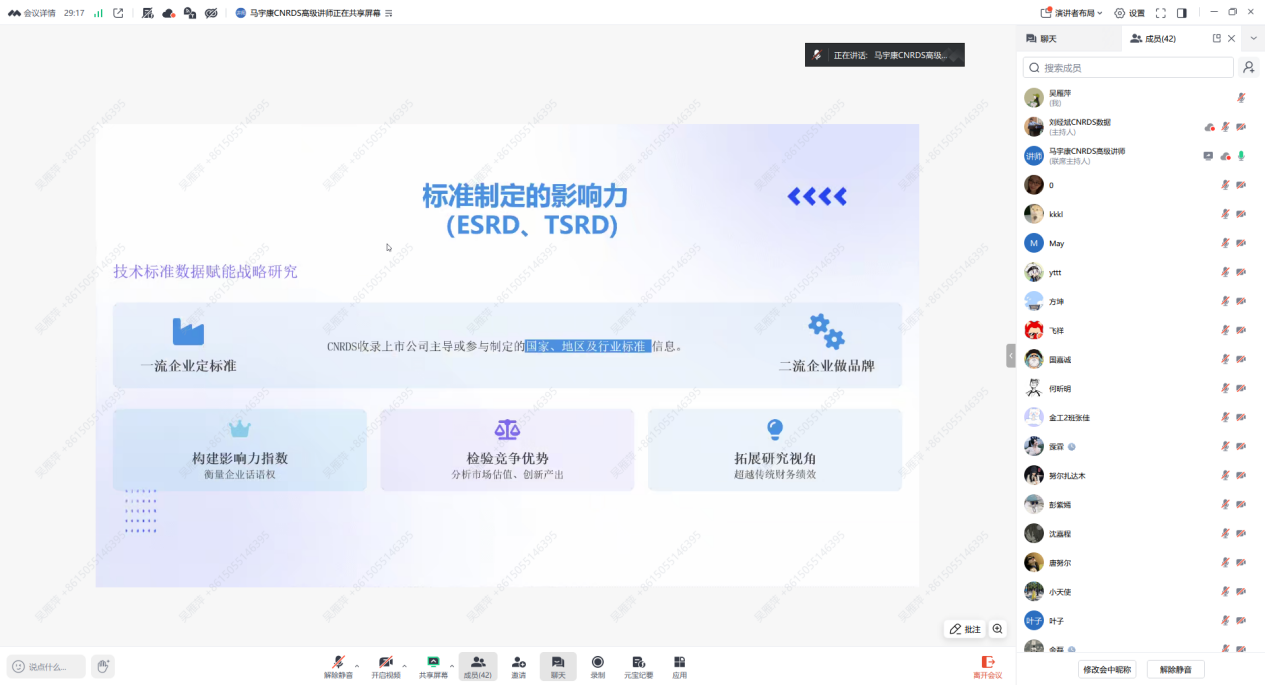This screenshot has width=1265, height=685.
Task: Switch to the 聊天 tab
Action: (1041, 39)
